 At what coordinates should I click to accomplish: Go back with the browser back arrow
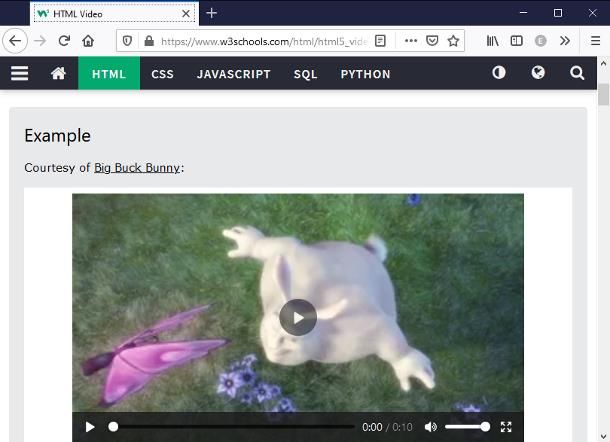click(15, 40)
